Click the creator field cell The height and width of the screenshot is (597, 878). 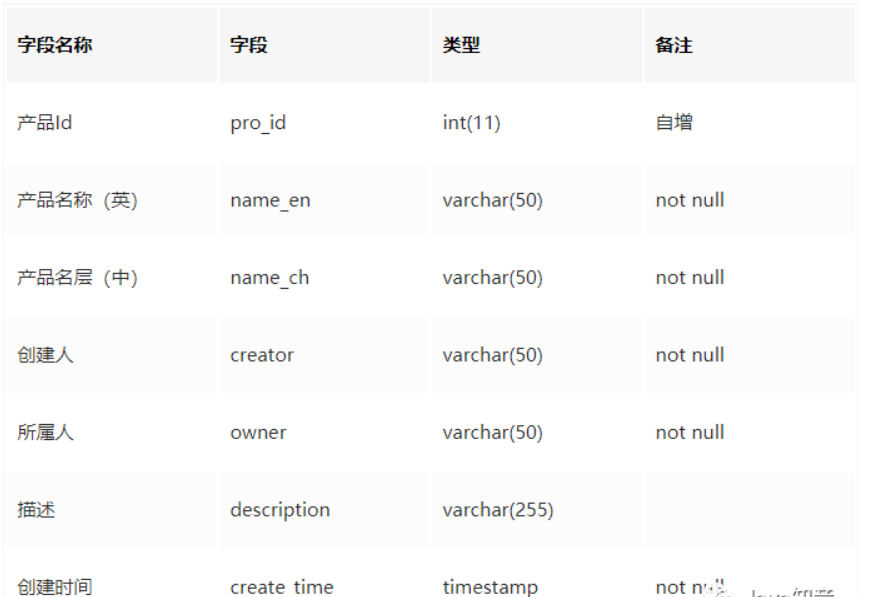click(x=324, y=355)
